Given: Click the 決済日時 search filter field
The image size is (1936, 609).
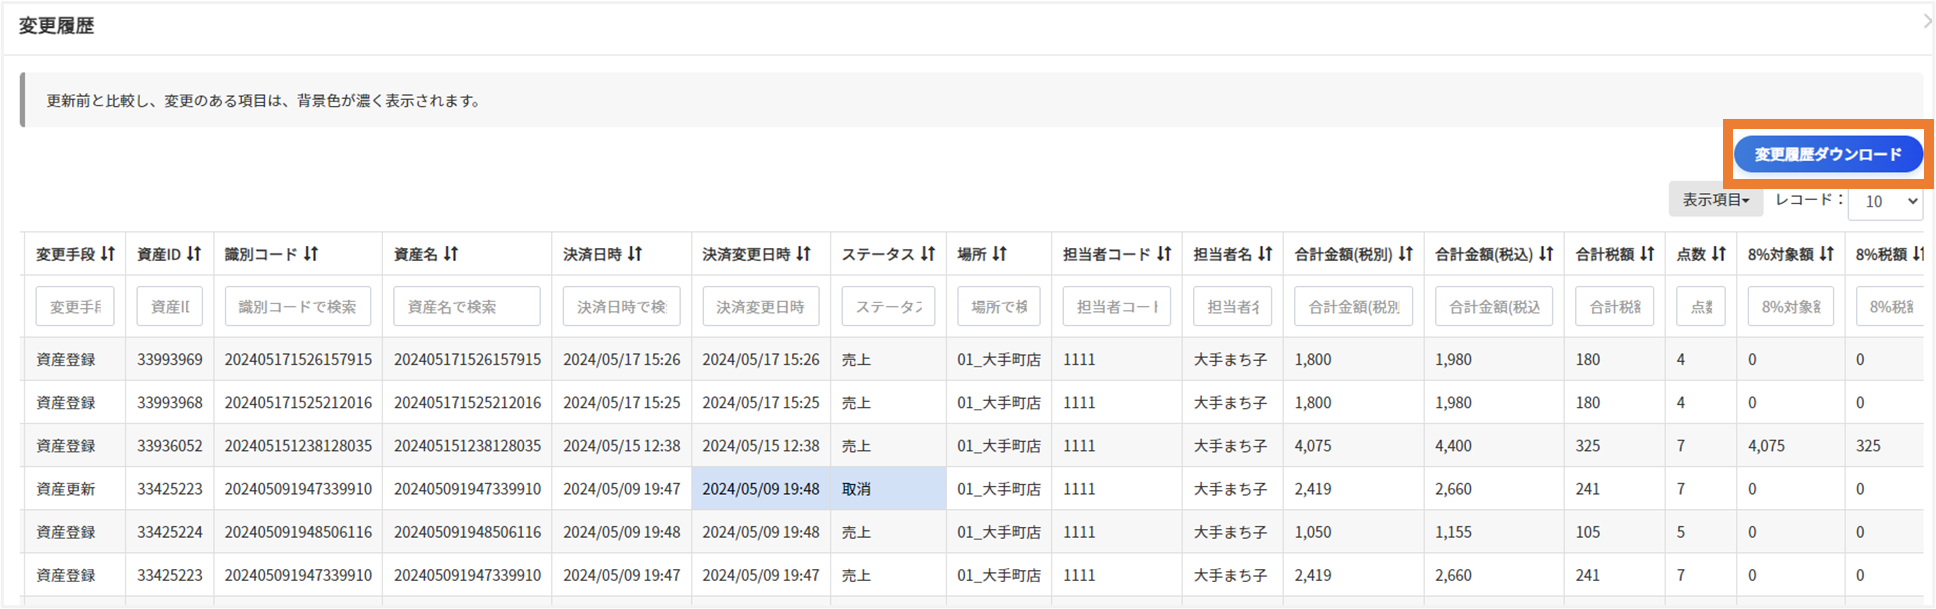Looking at the screenshot, I should click(621, 306).
